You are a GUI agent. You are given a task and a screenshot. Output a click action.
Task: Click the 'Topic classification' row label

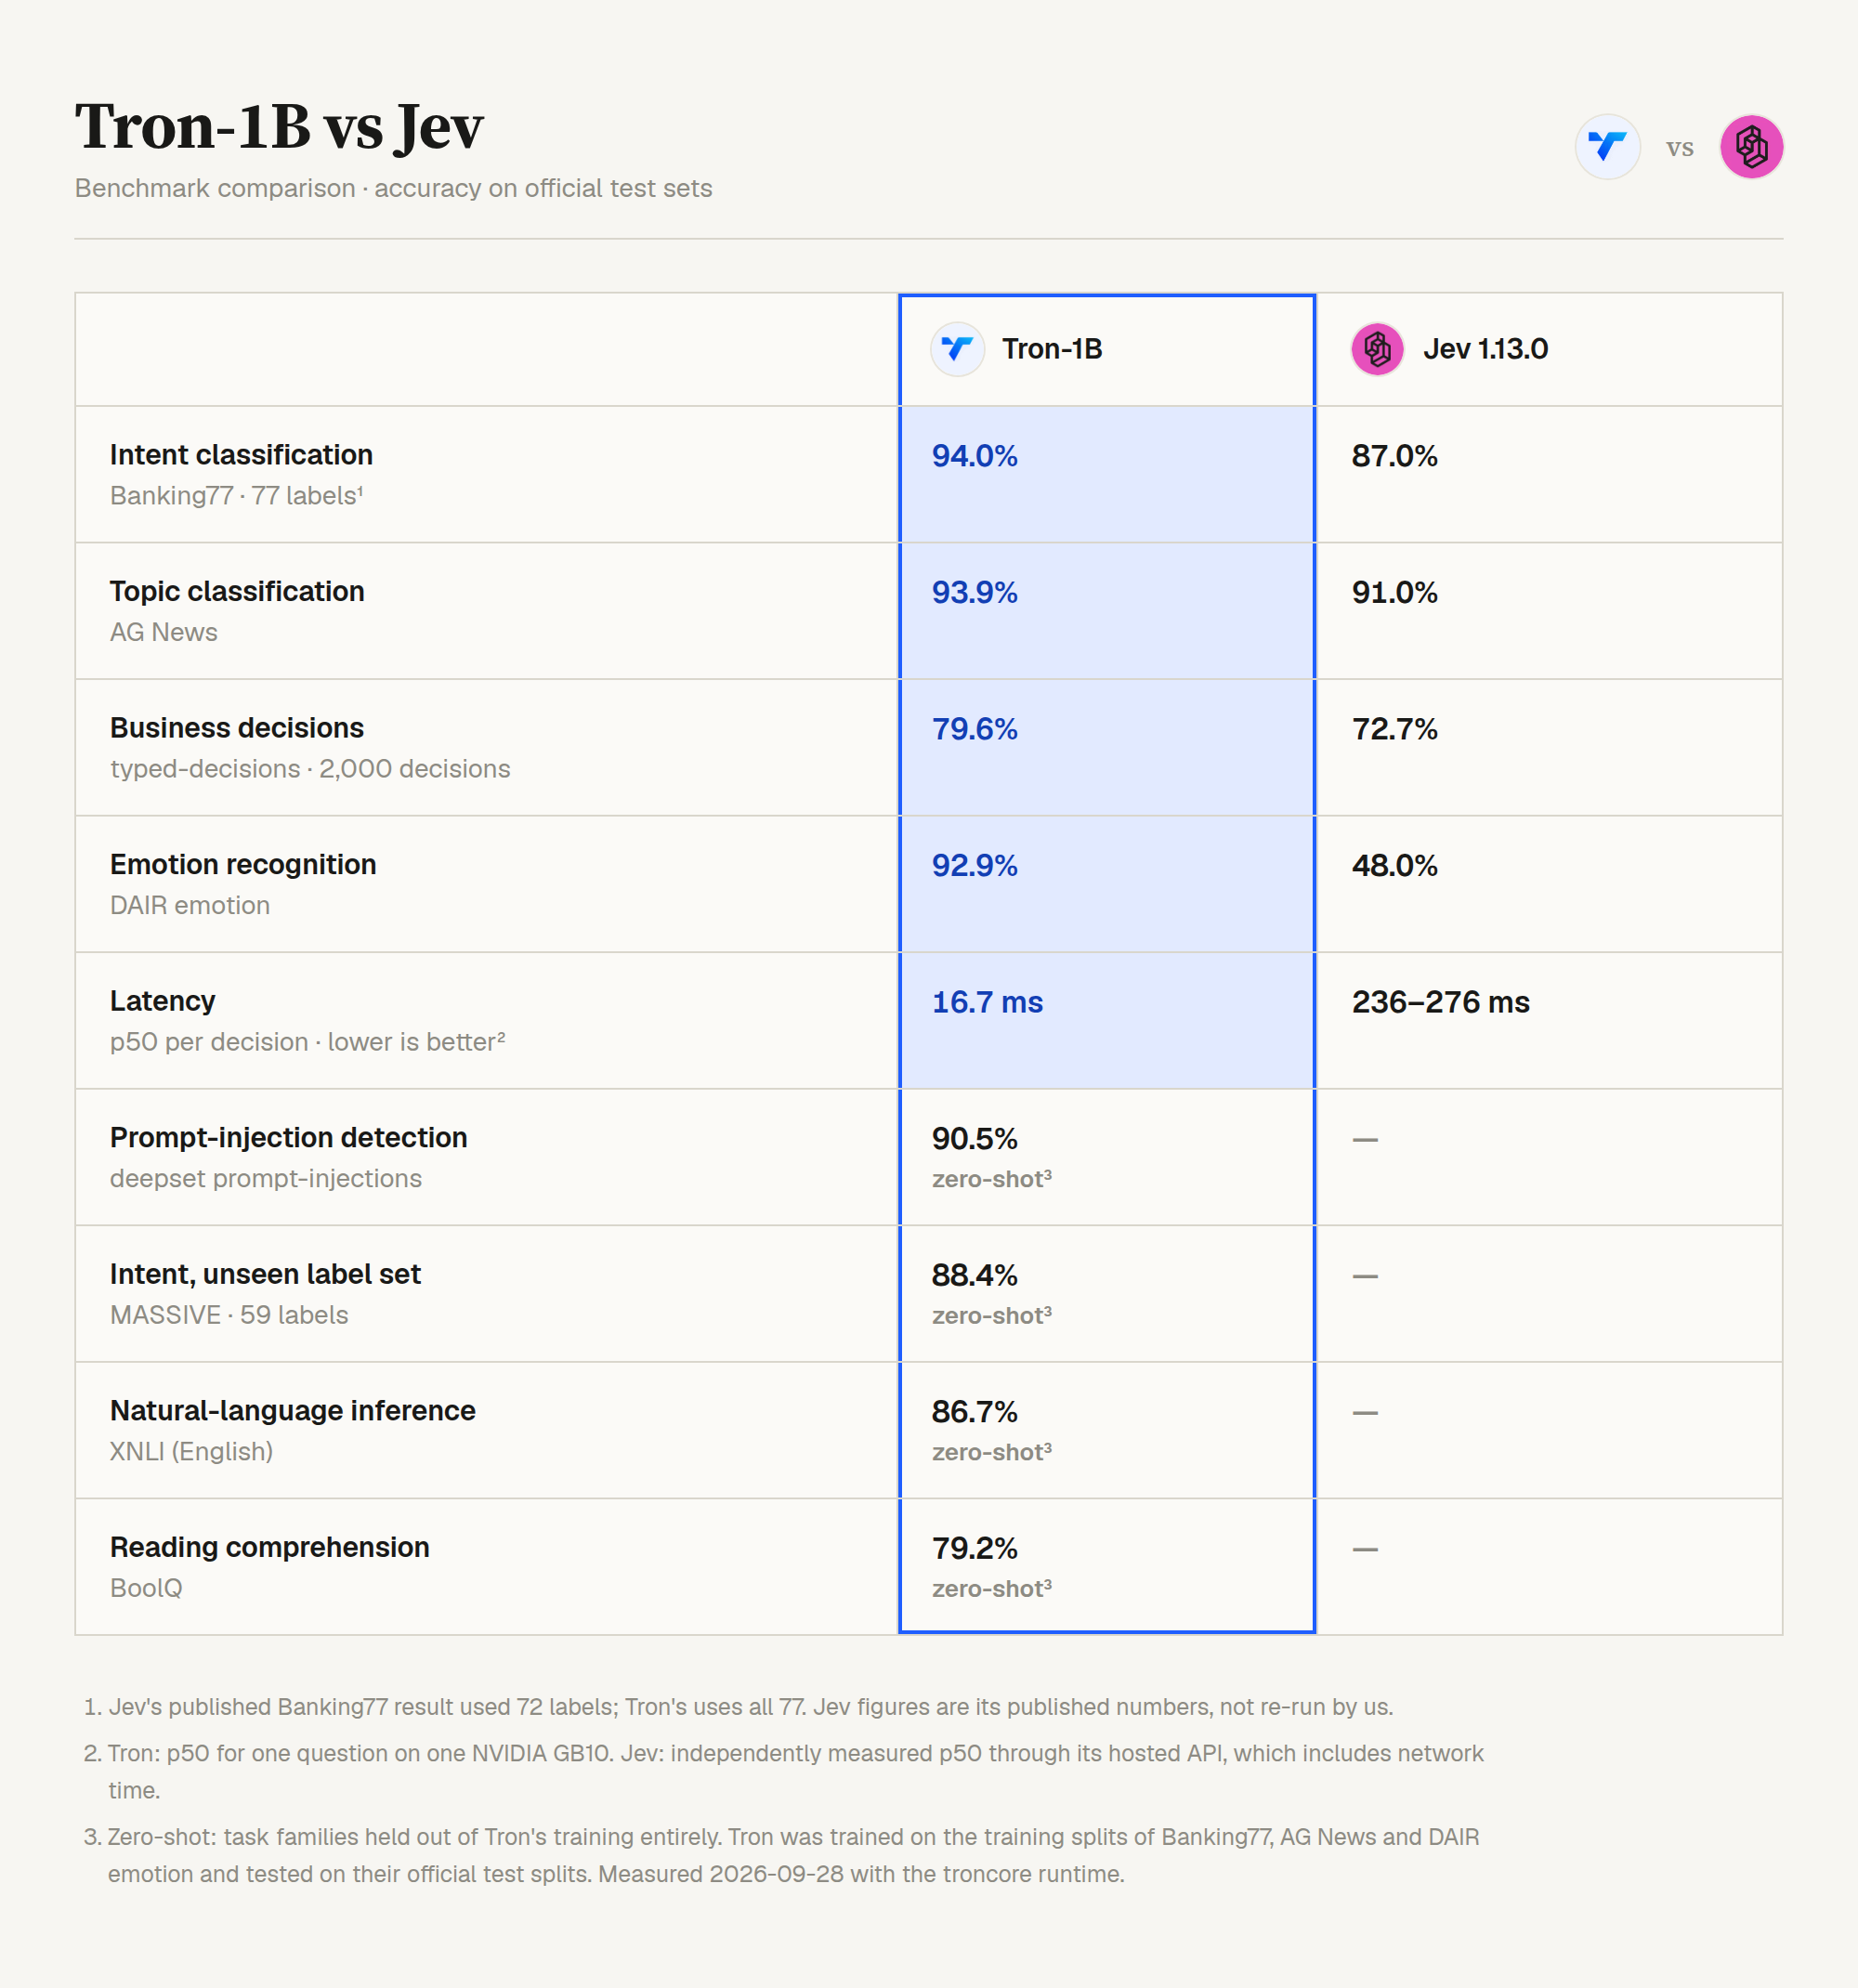pos(237,591)
